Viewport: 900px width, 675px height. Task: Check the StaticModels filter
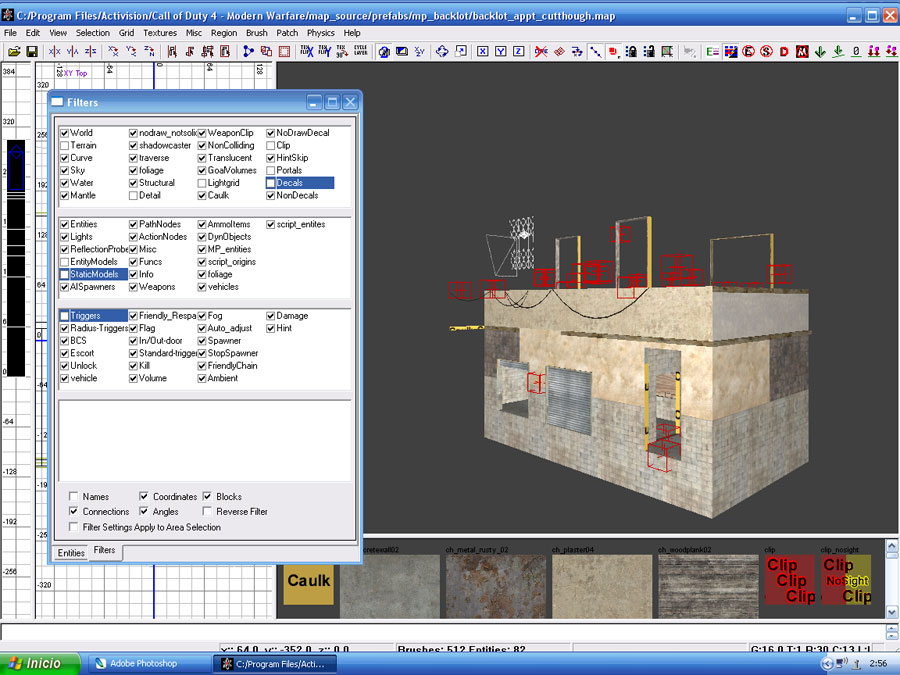[x=64, y=275]
